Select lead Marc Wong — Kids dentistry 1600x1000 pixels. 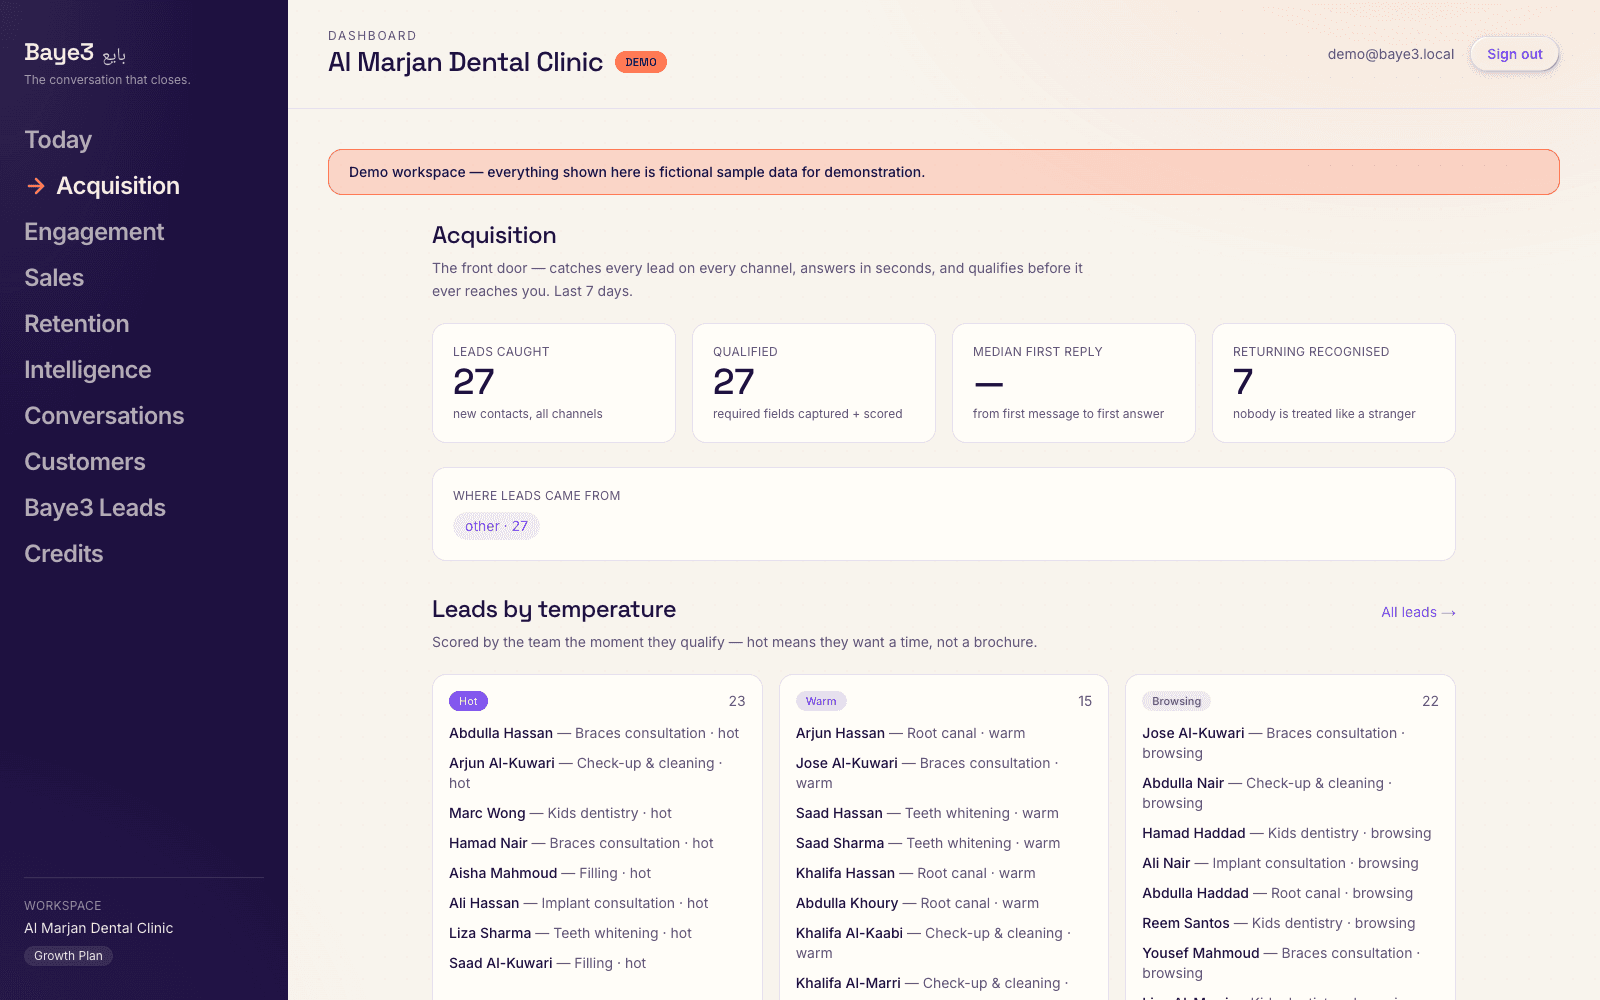560,813
